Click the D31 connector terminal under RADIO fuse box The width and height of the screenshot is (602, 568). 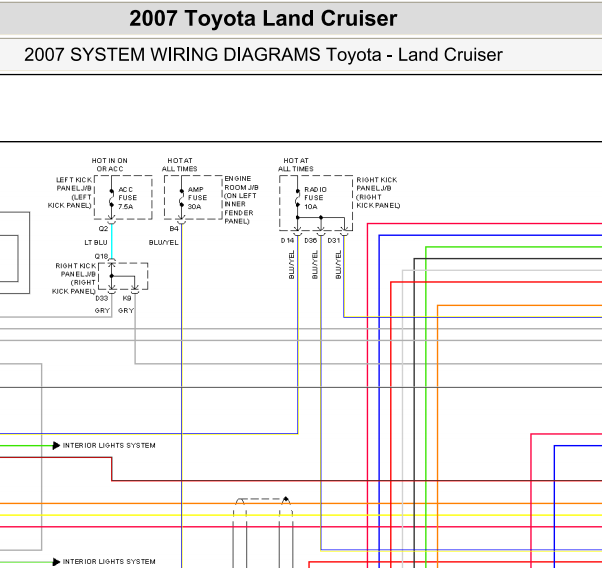[x=344, y=233]
